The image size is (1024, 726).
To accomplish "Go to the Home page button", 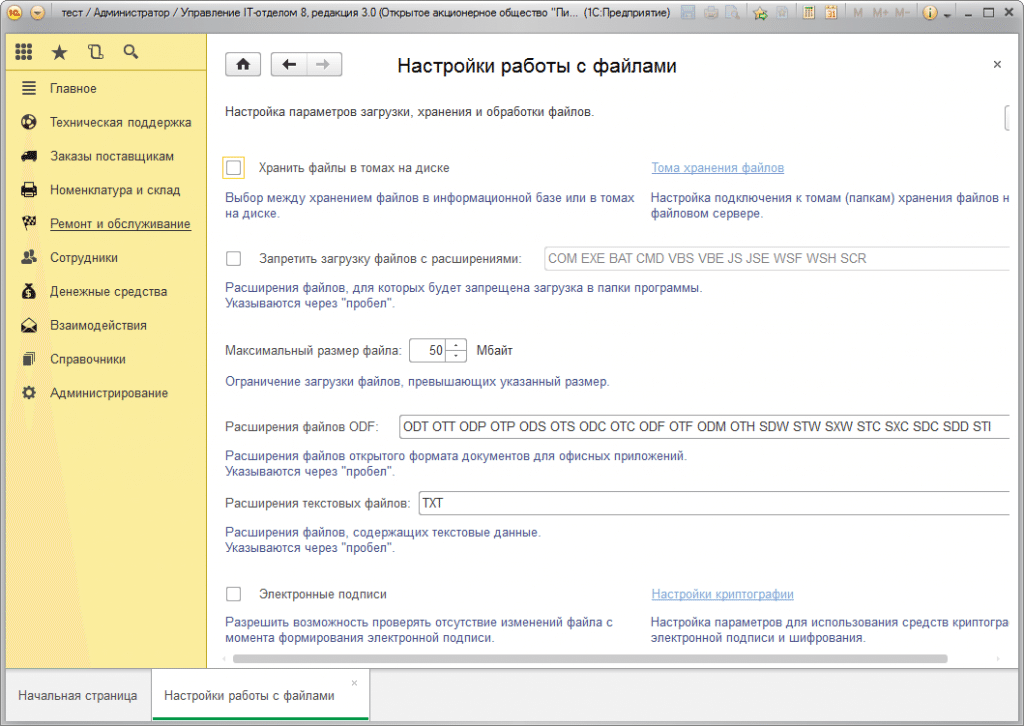I will click(243, 64).
